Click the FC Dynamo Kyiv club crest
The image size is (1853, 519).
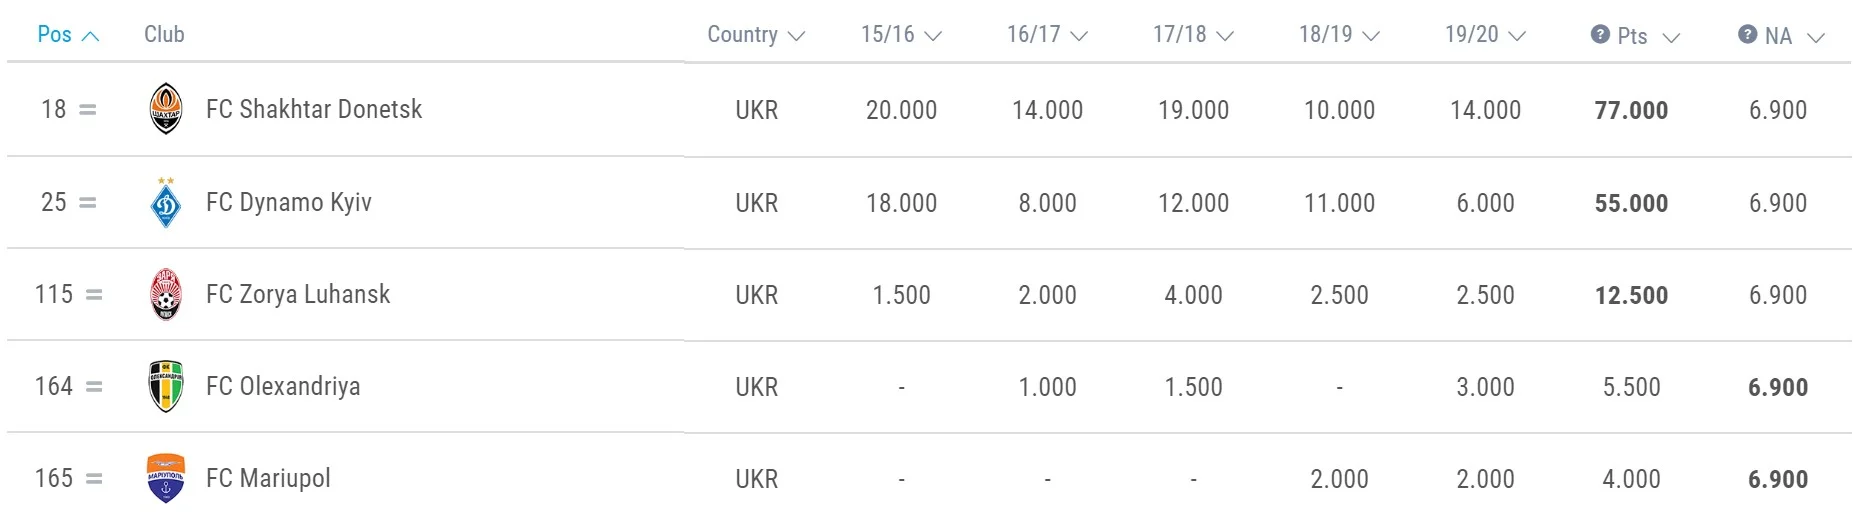(x=165, y=203)
